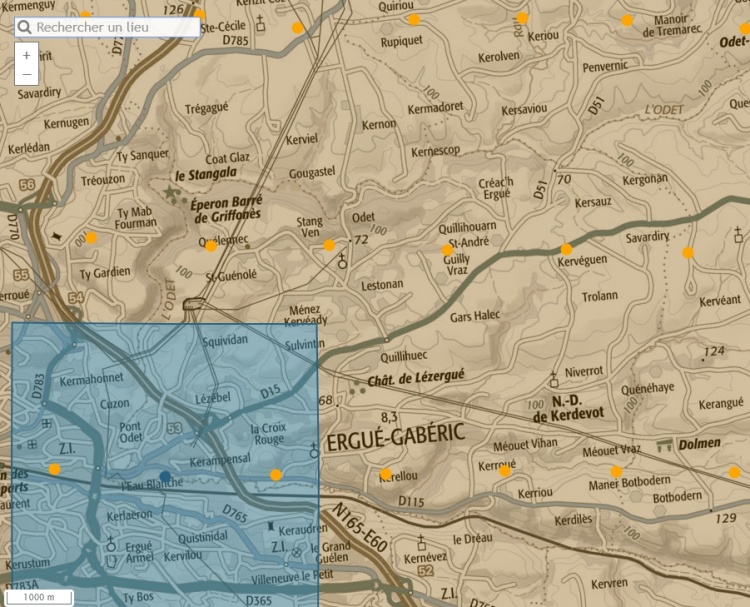
Task: Select the orange marker below la Croix Rouge
Action: pyautogui.click(x=276, y=475)
